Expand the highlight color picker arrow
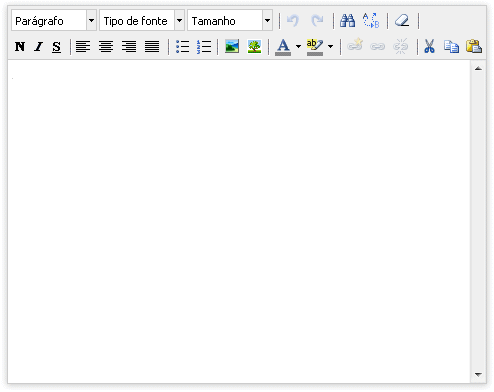Screen dimensions: 494x392 [x=330, y=47]
